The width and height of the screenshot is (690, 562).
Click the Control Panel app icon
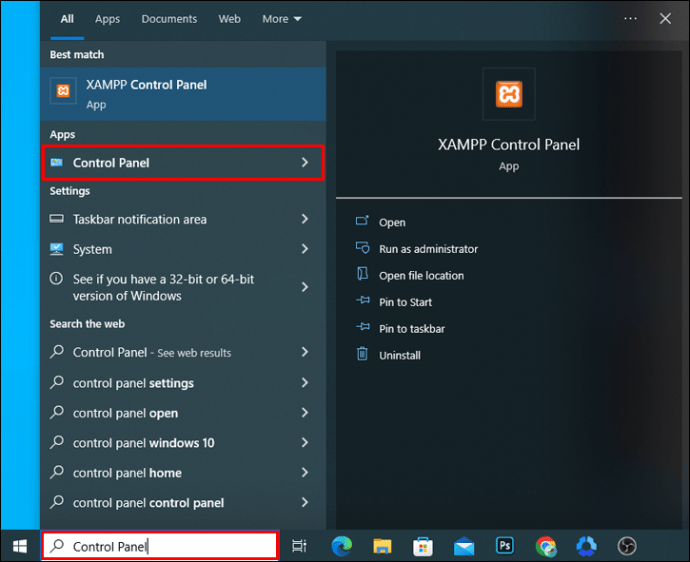click(x=56, y=162)
